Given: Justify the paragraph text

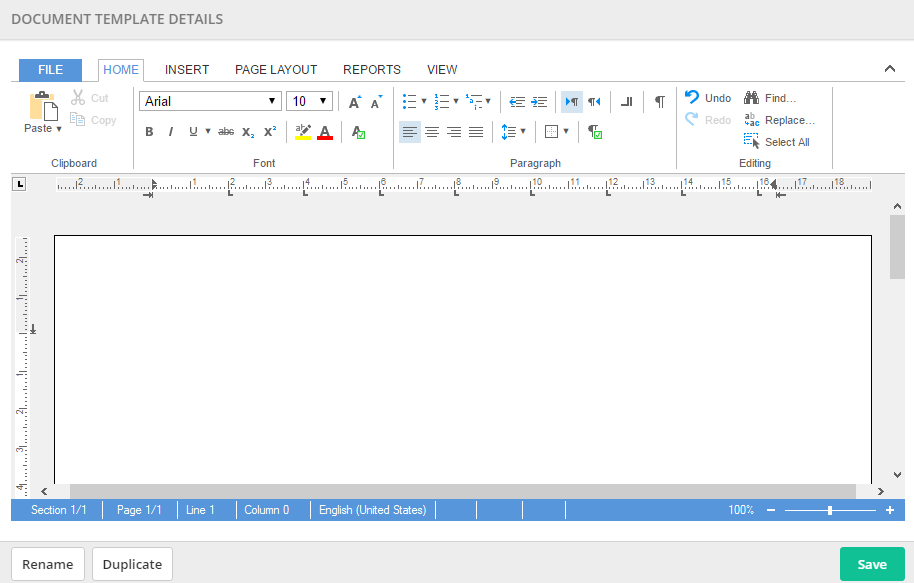Looking at the screenshot, I should [x=476, y=132].
